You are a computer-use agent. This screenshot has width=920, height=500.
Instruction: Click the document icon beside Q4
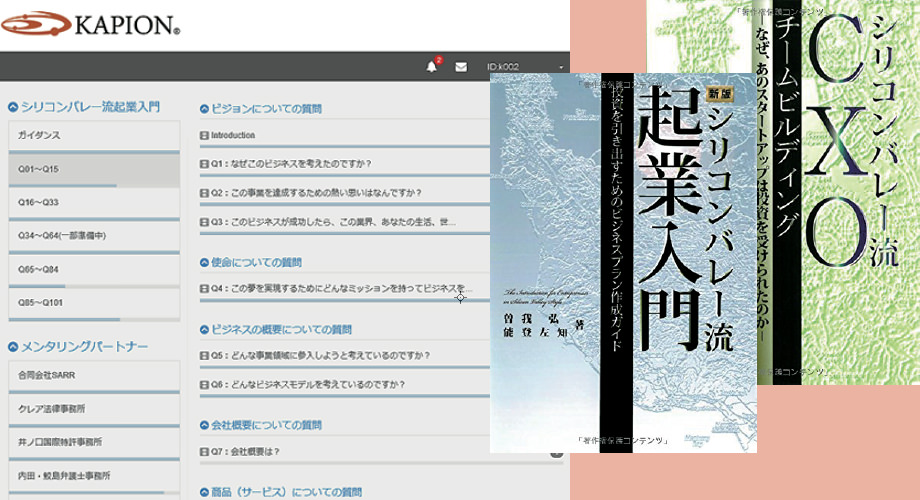pyautogui.click(x=204, y=289)
